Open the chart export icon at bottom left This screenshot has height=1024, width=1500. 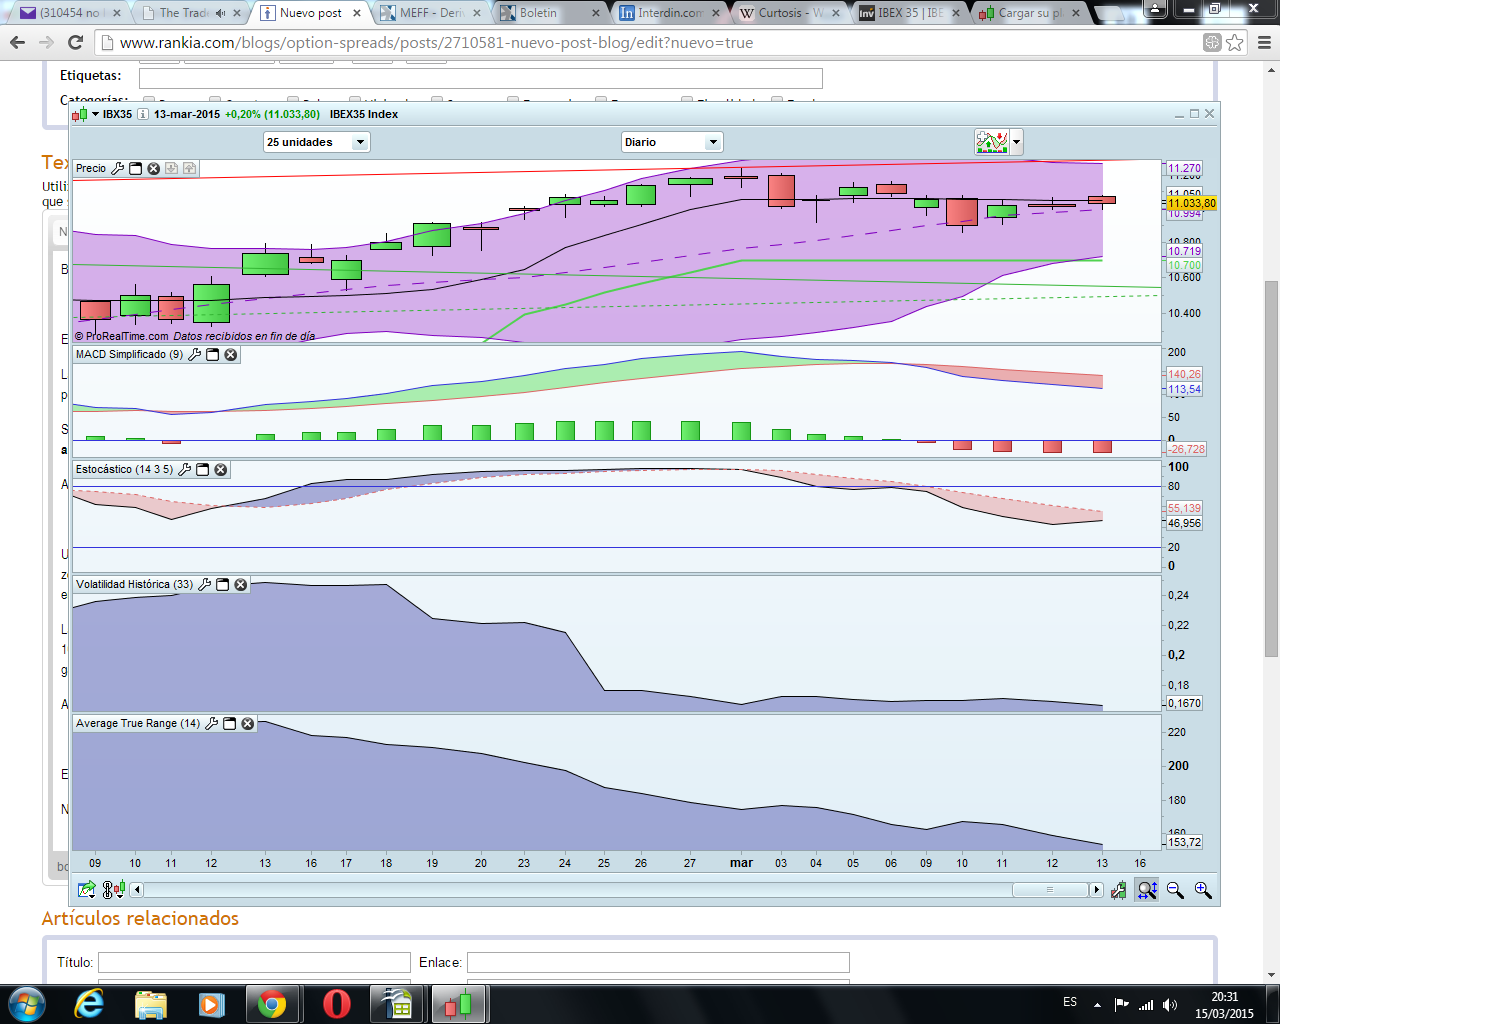click(87, 889)
